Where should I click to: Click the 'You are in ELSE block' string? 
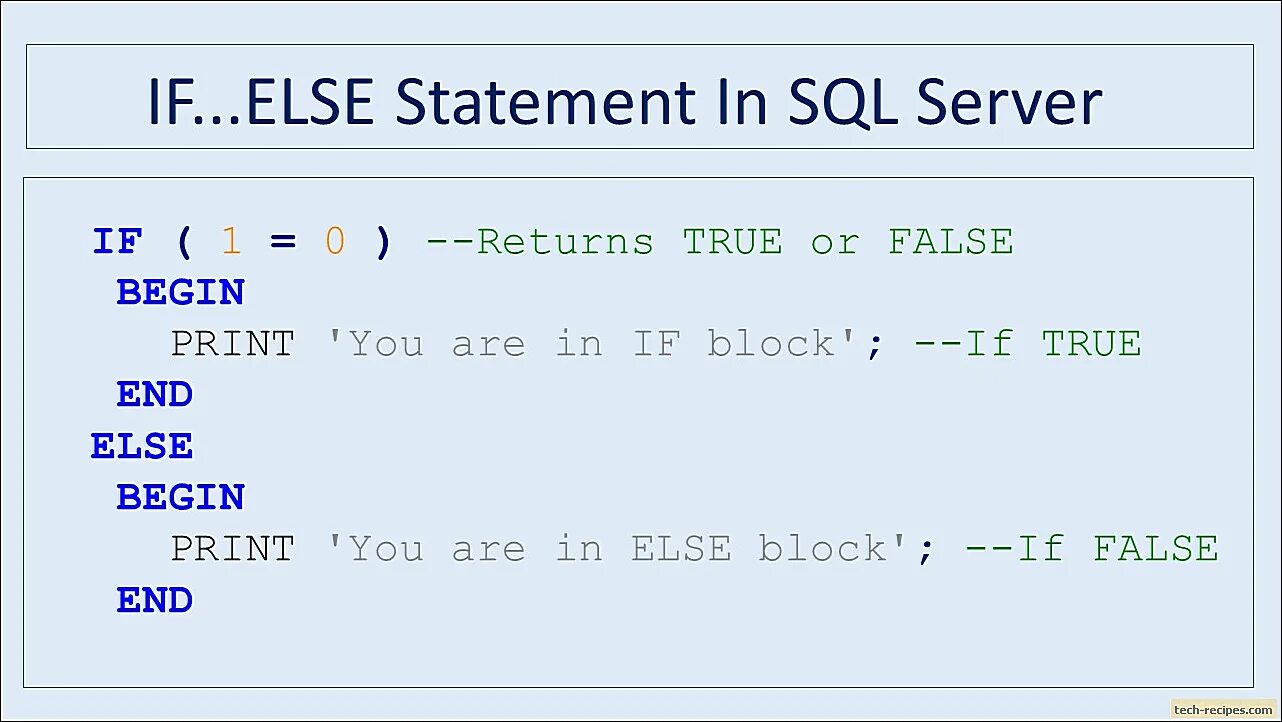618,549
